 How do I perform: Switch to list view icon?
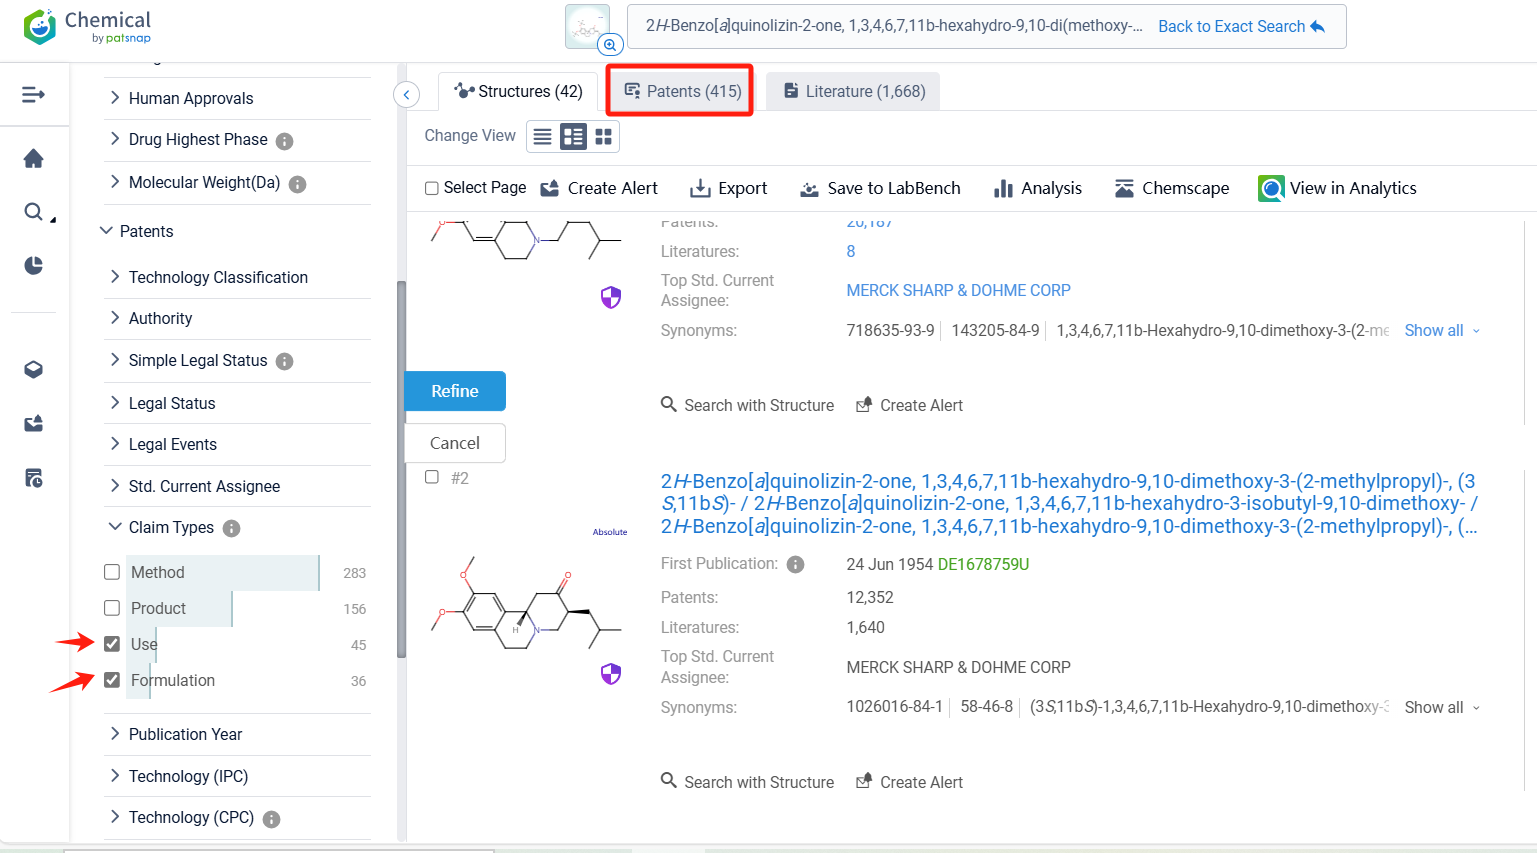[542, 137]
